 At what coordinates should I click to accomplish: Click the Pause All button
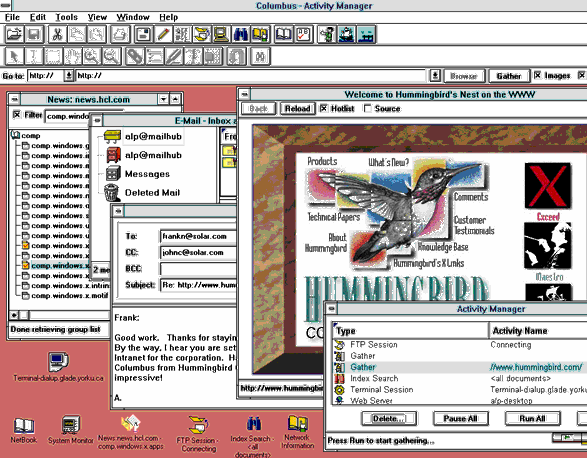click(460, 418)
